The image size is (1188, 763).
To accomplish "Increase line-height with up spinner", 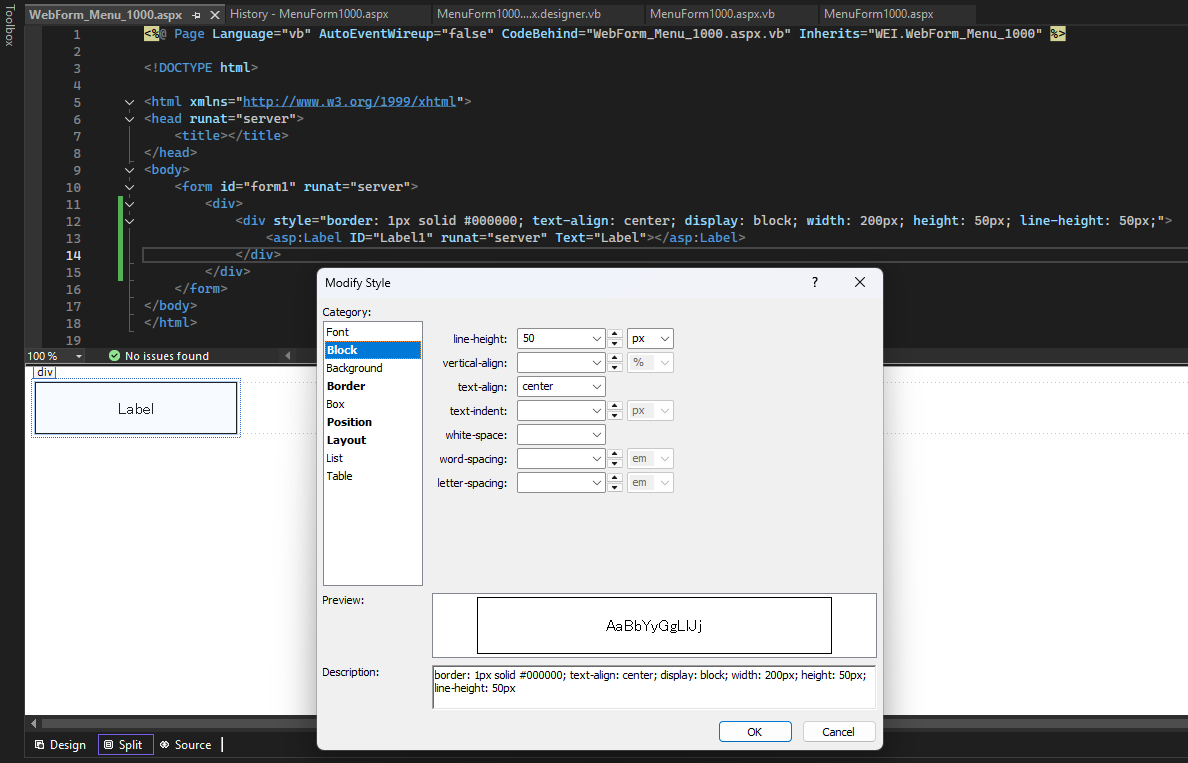I will click(x=615, y=334).
